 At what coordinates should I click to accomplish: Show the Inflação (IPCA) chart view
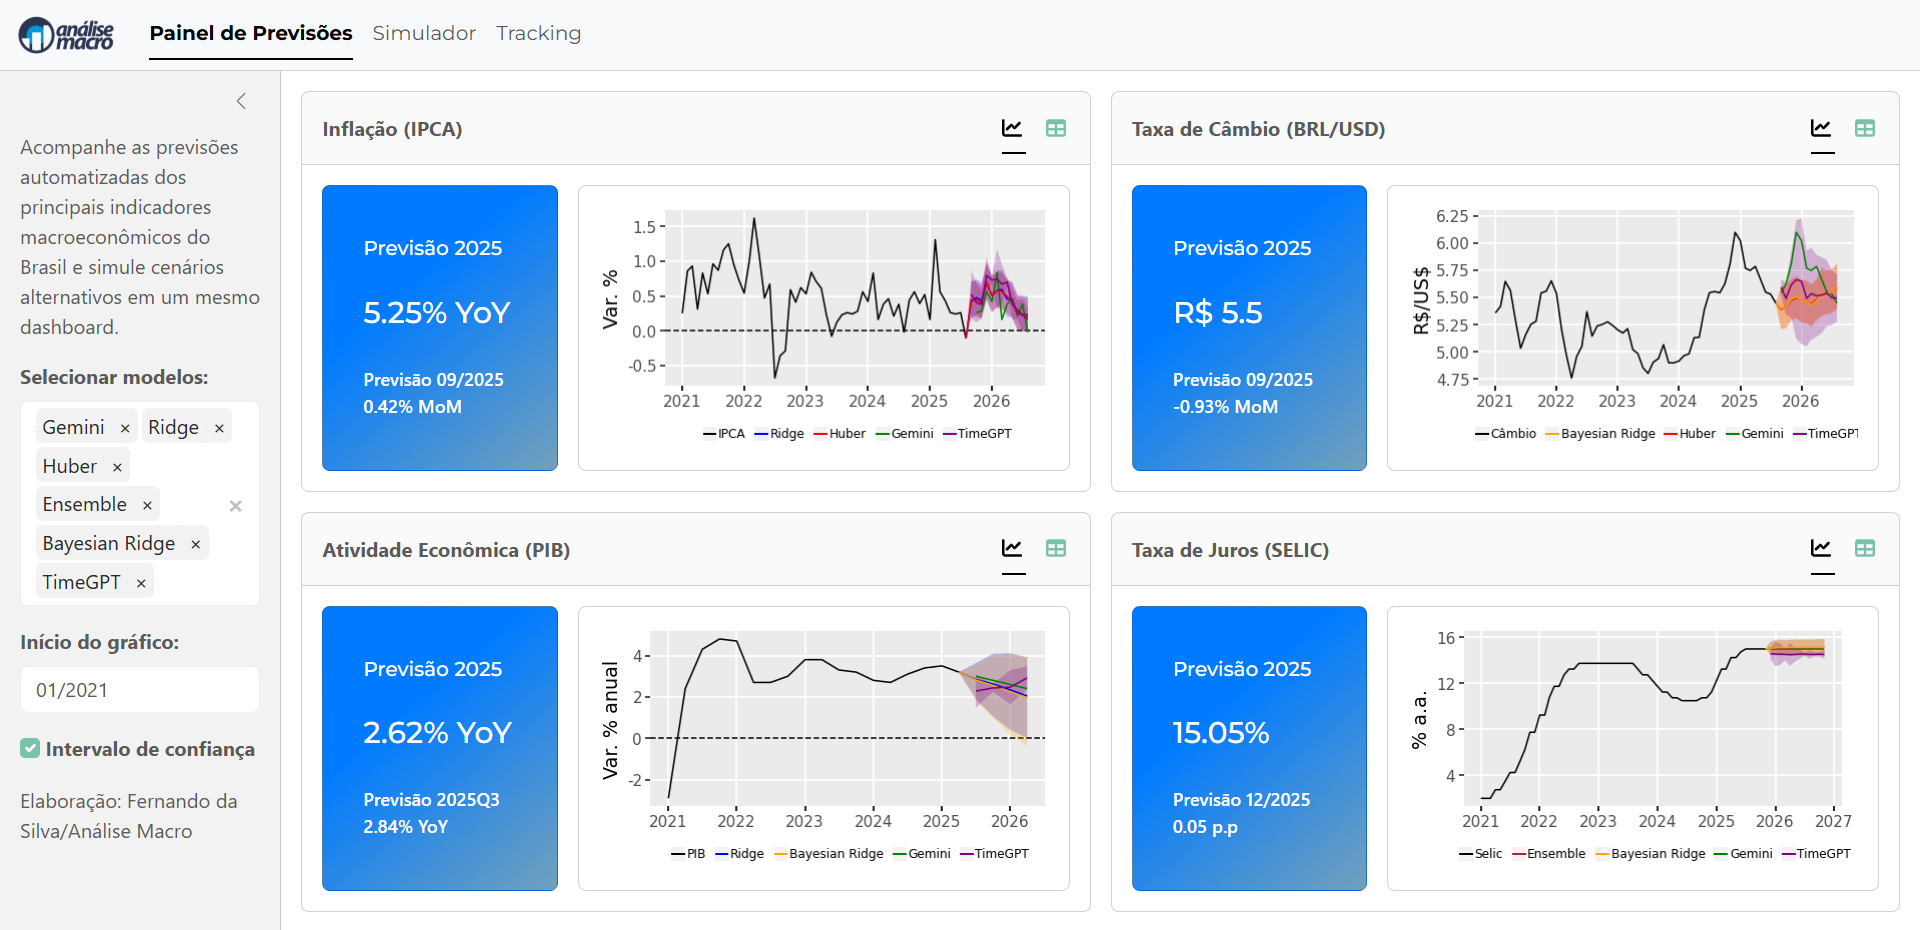1013,129
